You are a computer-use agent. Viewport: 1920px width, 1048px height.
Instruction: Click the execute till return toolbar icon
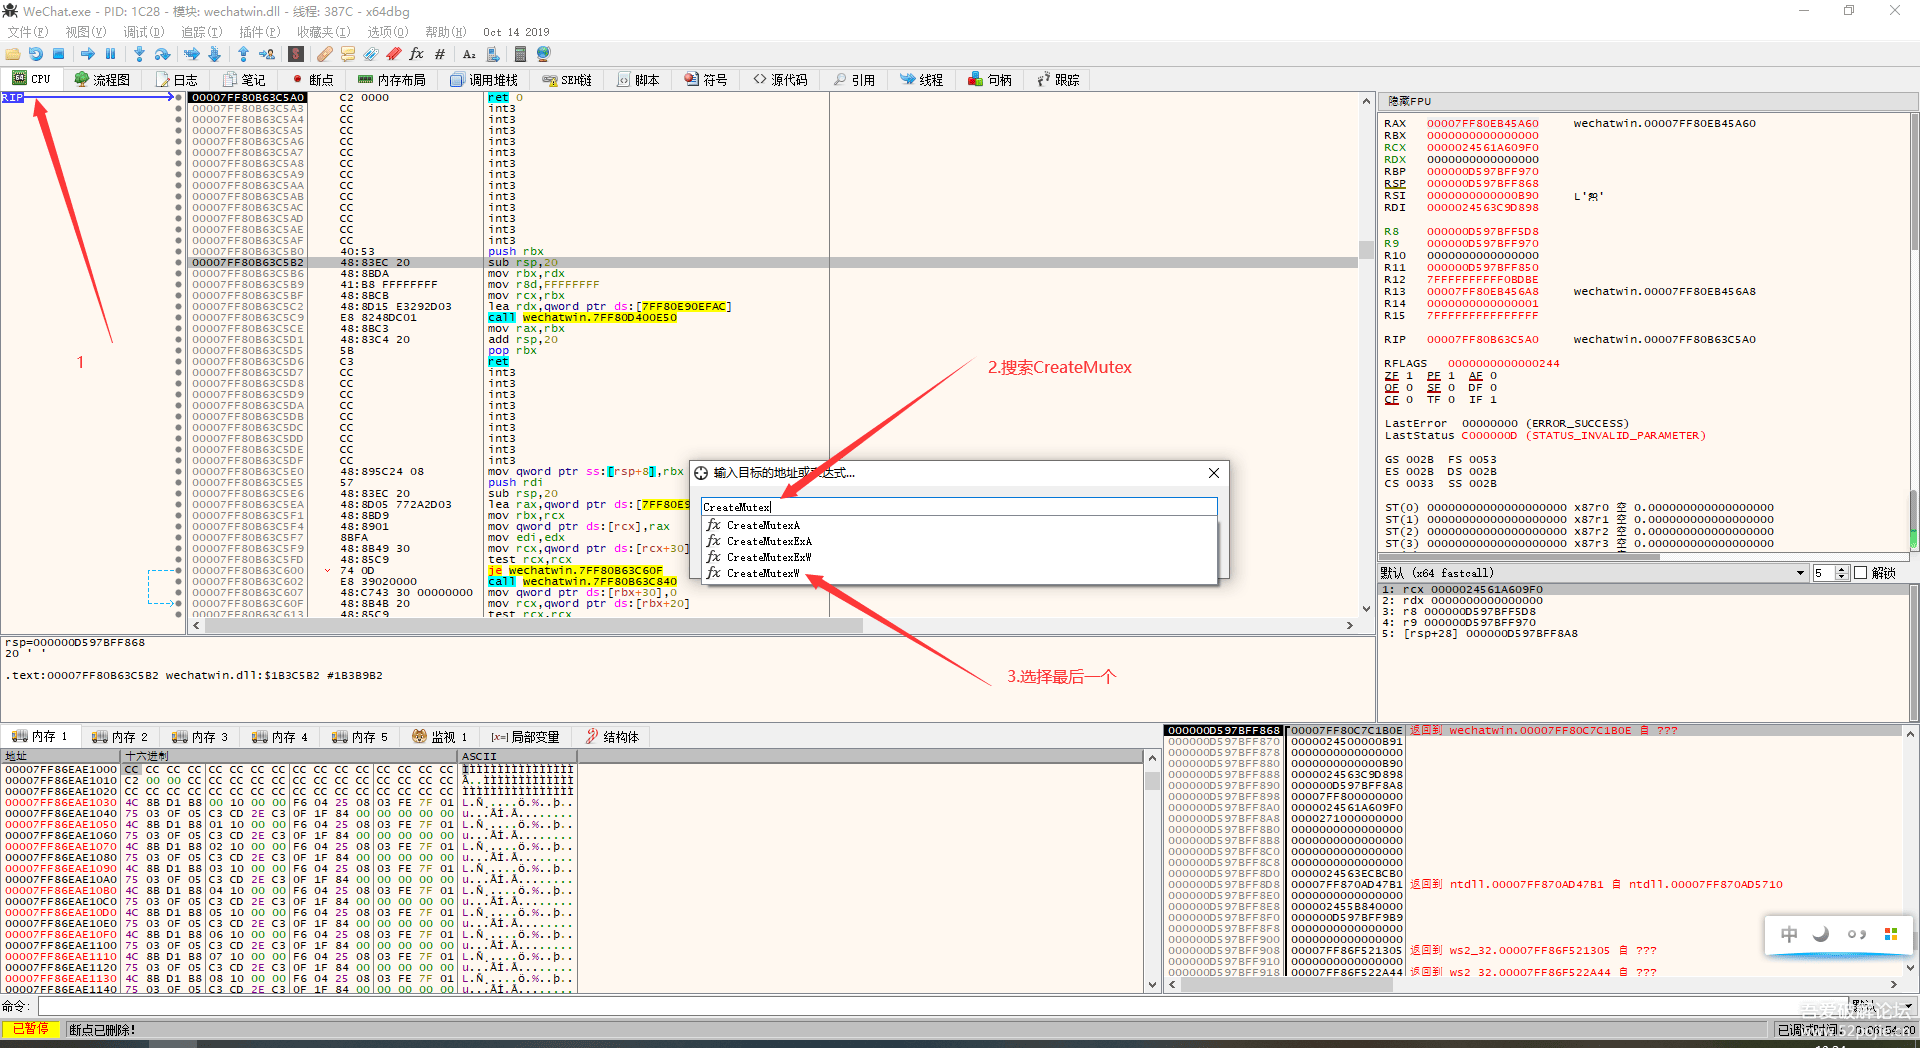(x=243, y=54)
